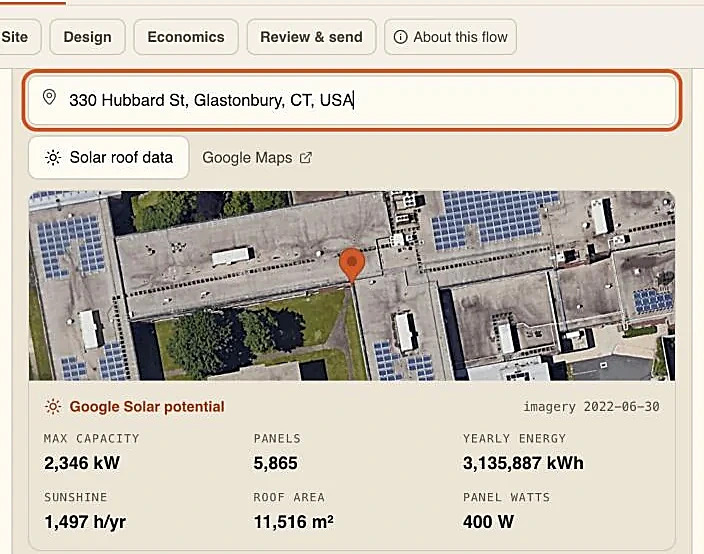
Task: Click the 5,865 panels value
Action: click(276, 463)
